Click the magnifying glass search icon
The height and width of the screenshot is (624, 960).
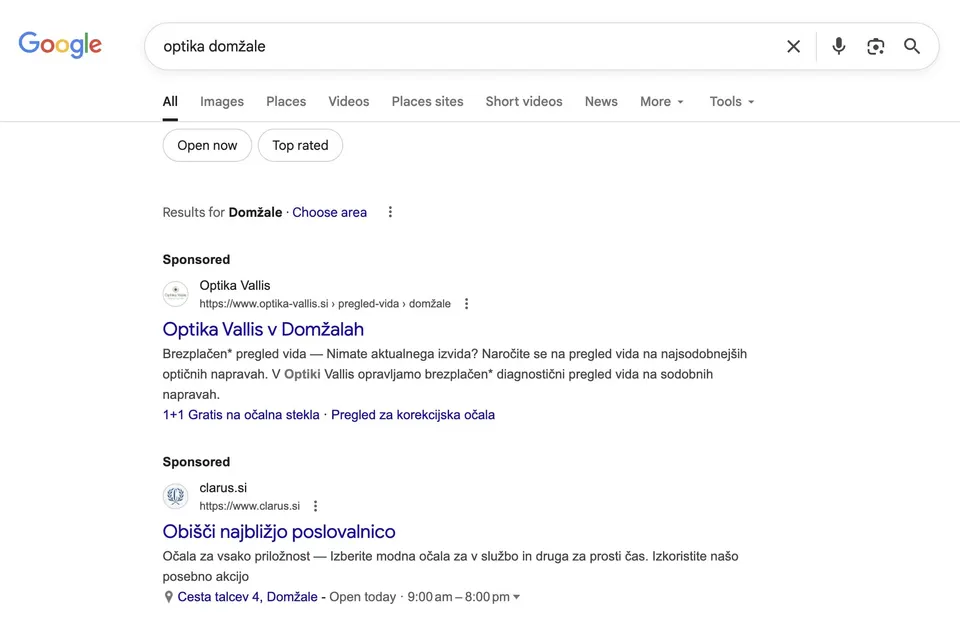pos(912,46)
